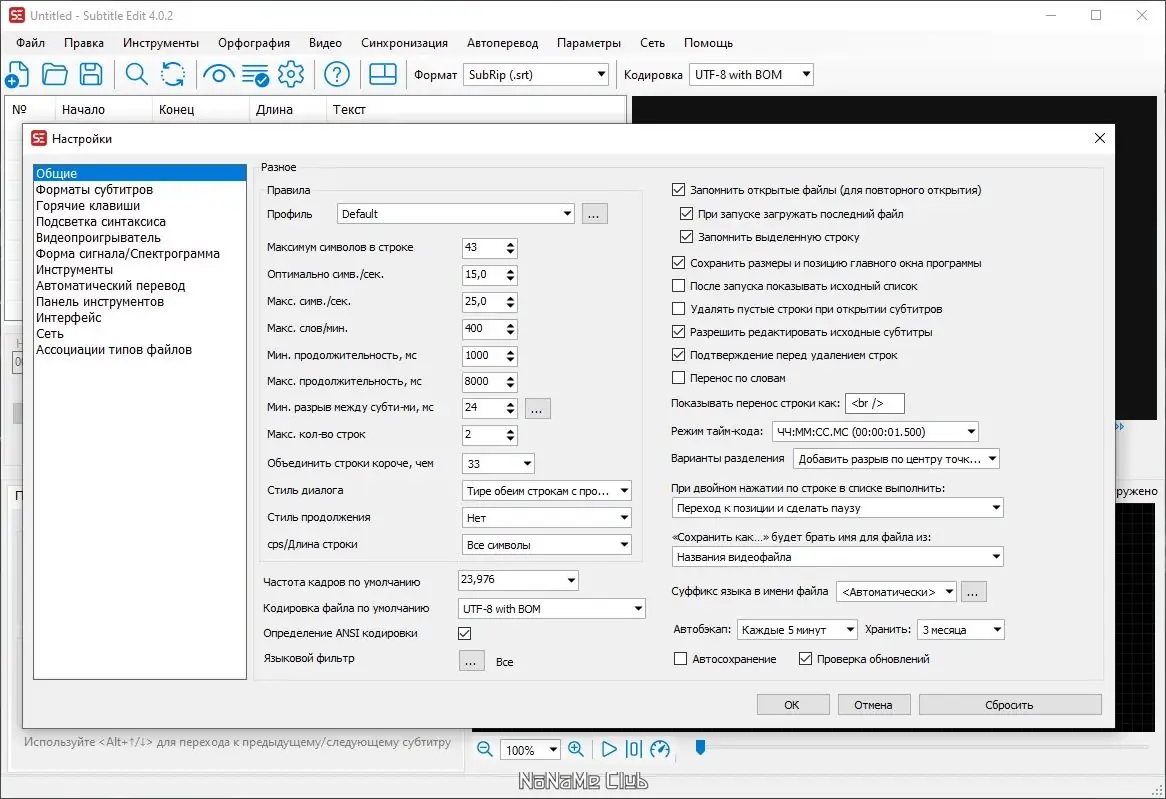
Task: Click the New subtitle file icon
Action: click(x=17, y=74)
